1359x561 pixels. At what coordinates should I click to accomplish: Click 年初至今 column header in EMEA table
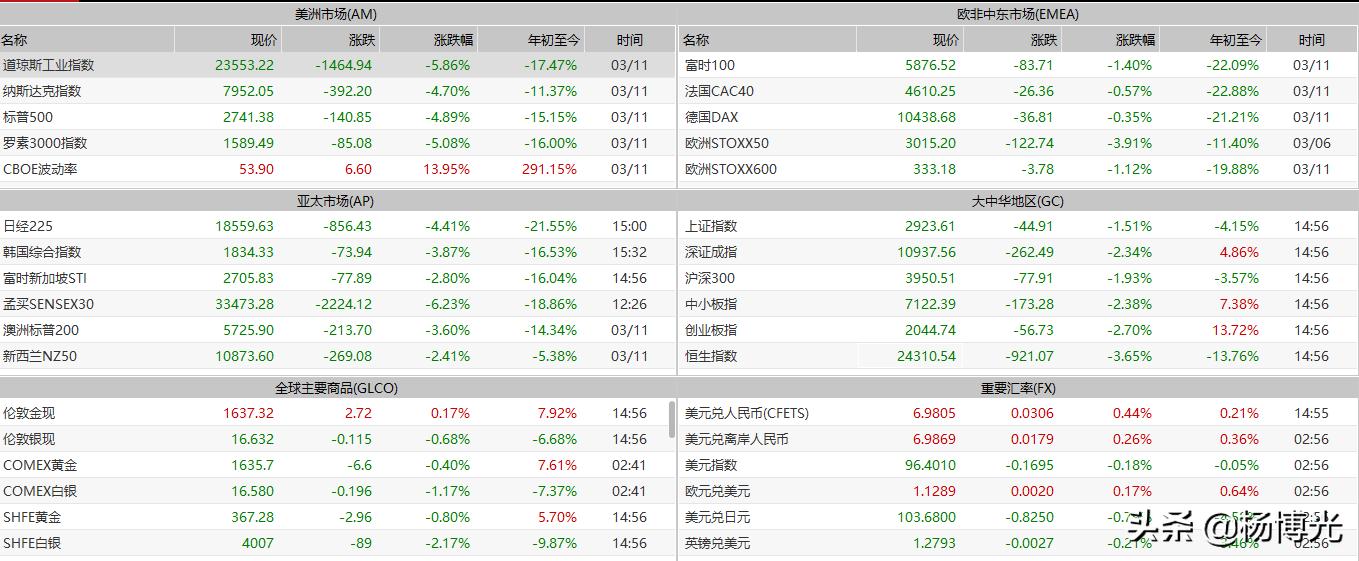tap(1236, 40)
